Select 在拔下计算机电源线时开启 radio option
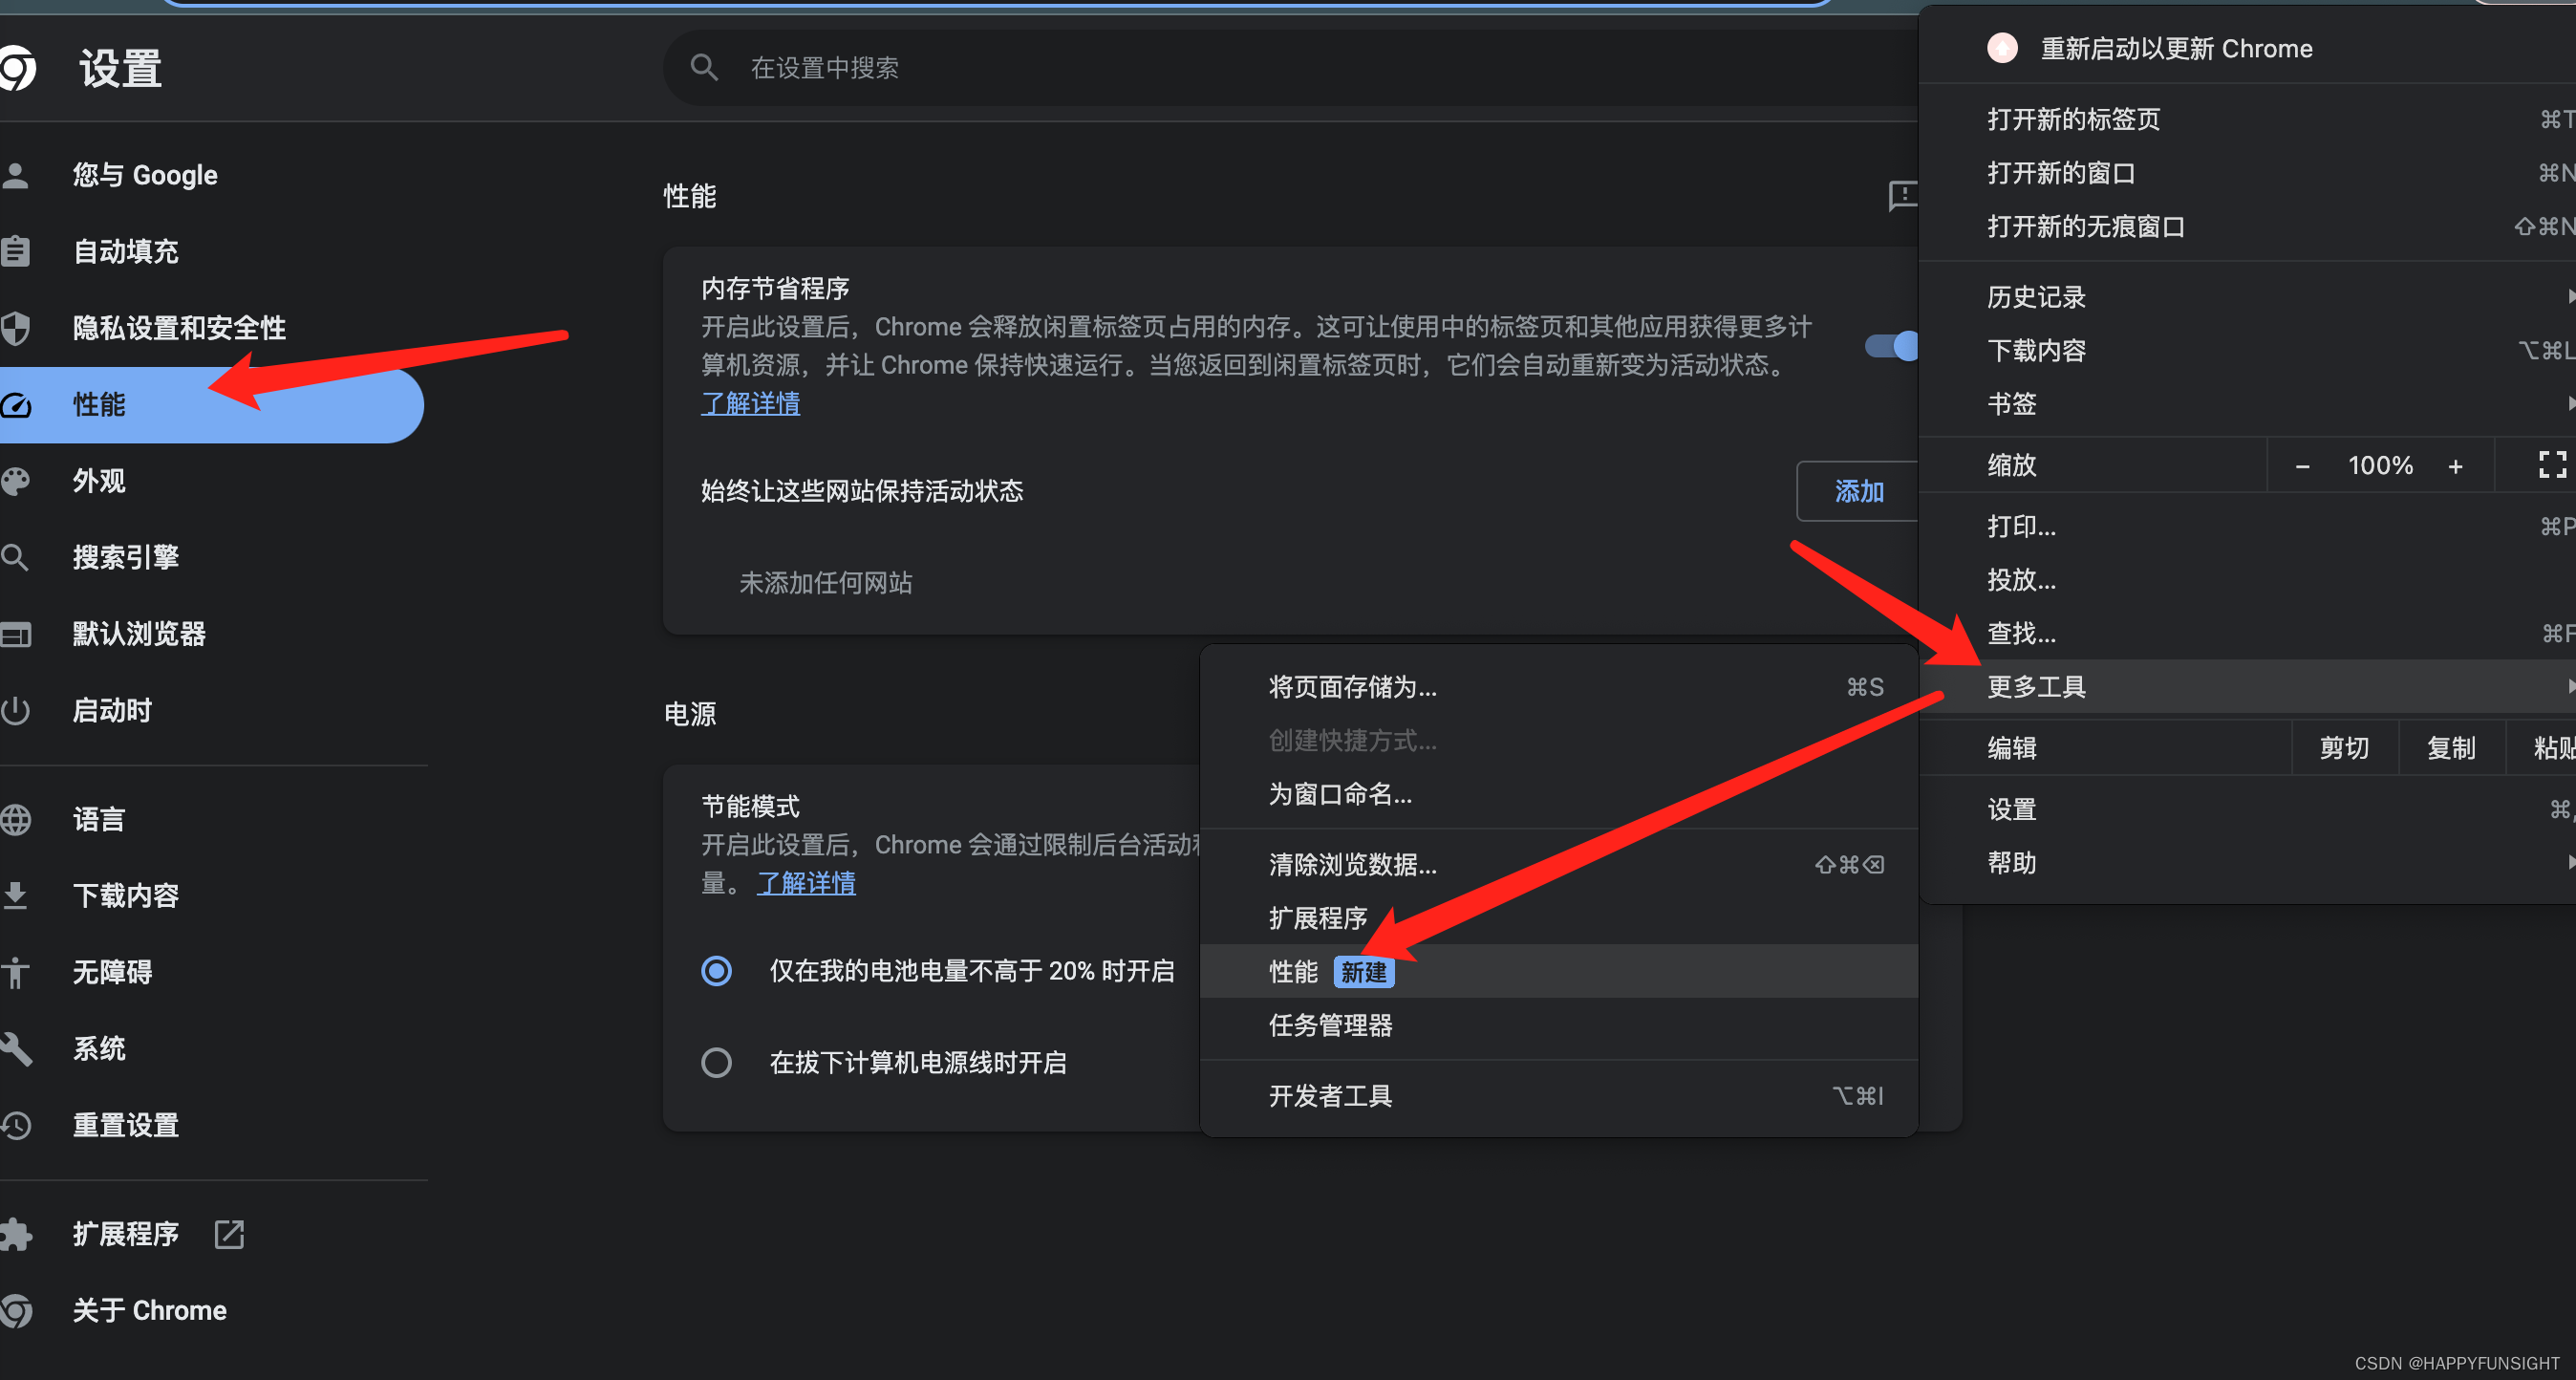The width and height of the screenshot is (2576, 1380). point(716,1063)
